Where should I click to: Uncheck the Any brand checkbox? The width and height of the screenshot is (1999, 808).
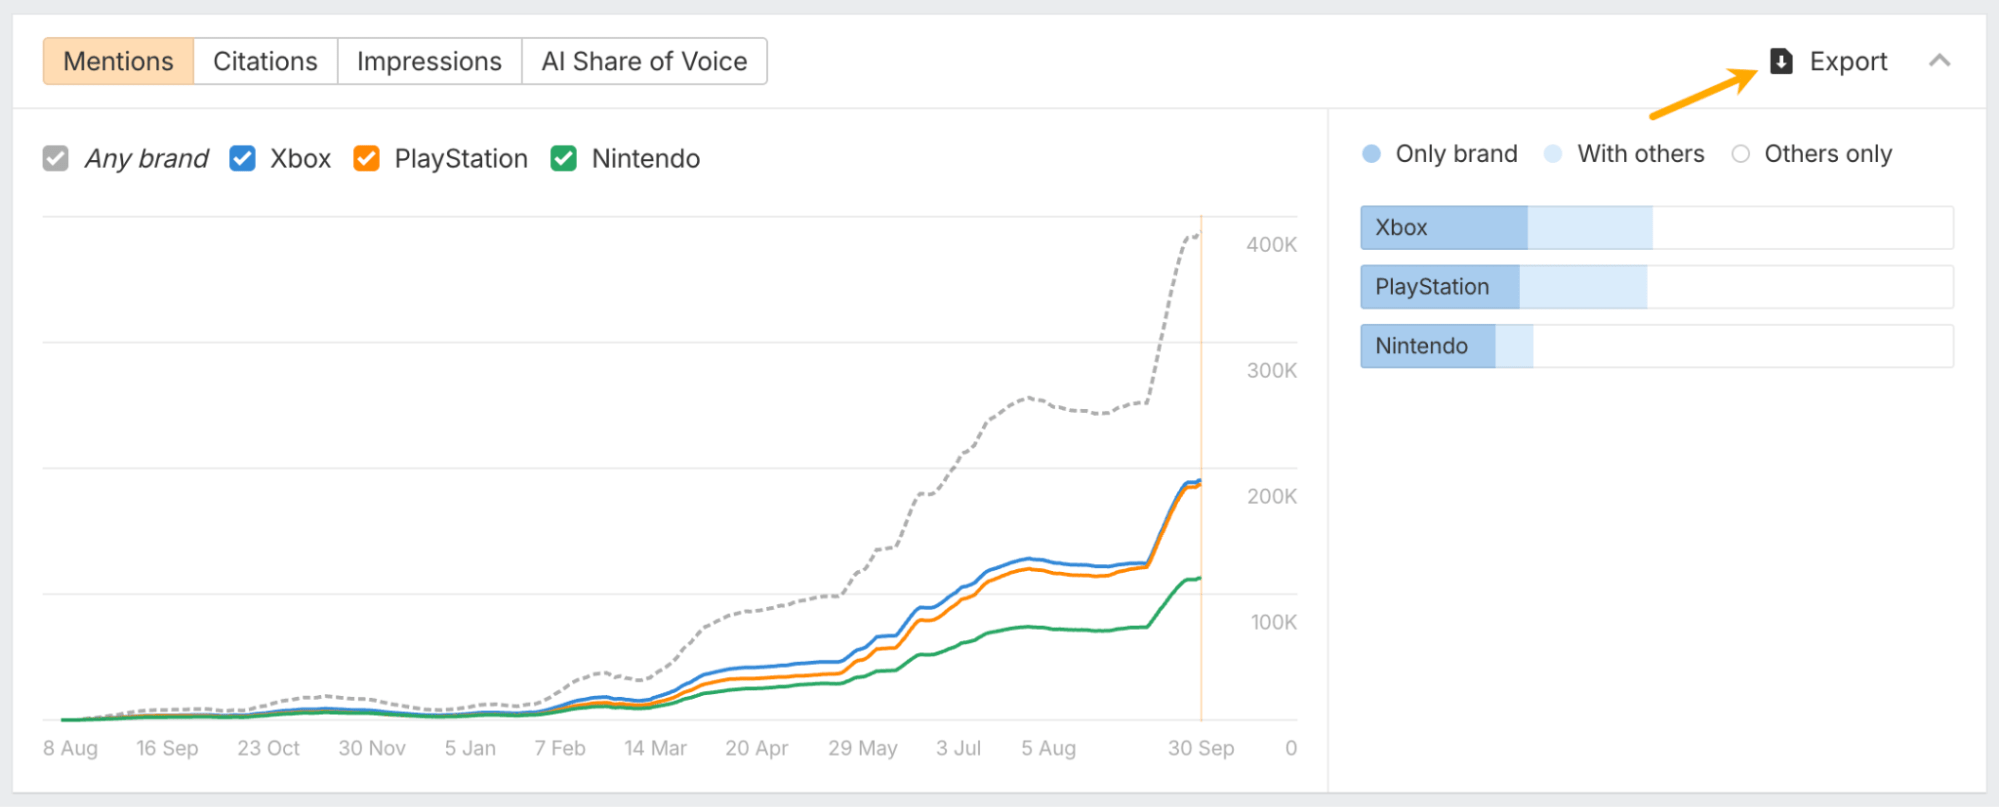pos(56,158)
